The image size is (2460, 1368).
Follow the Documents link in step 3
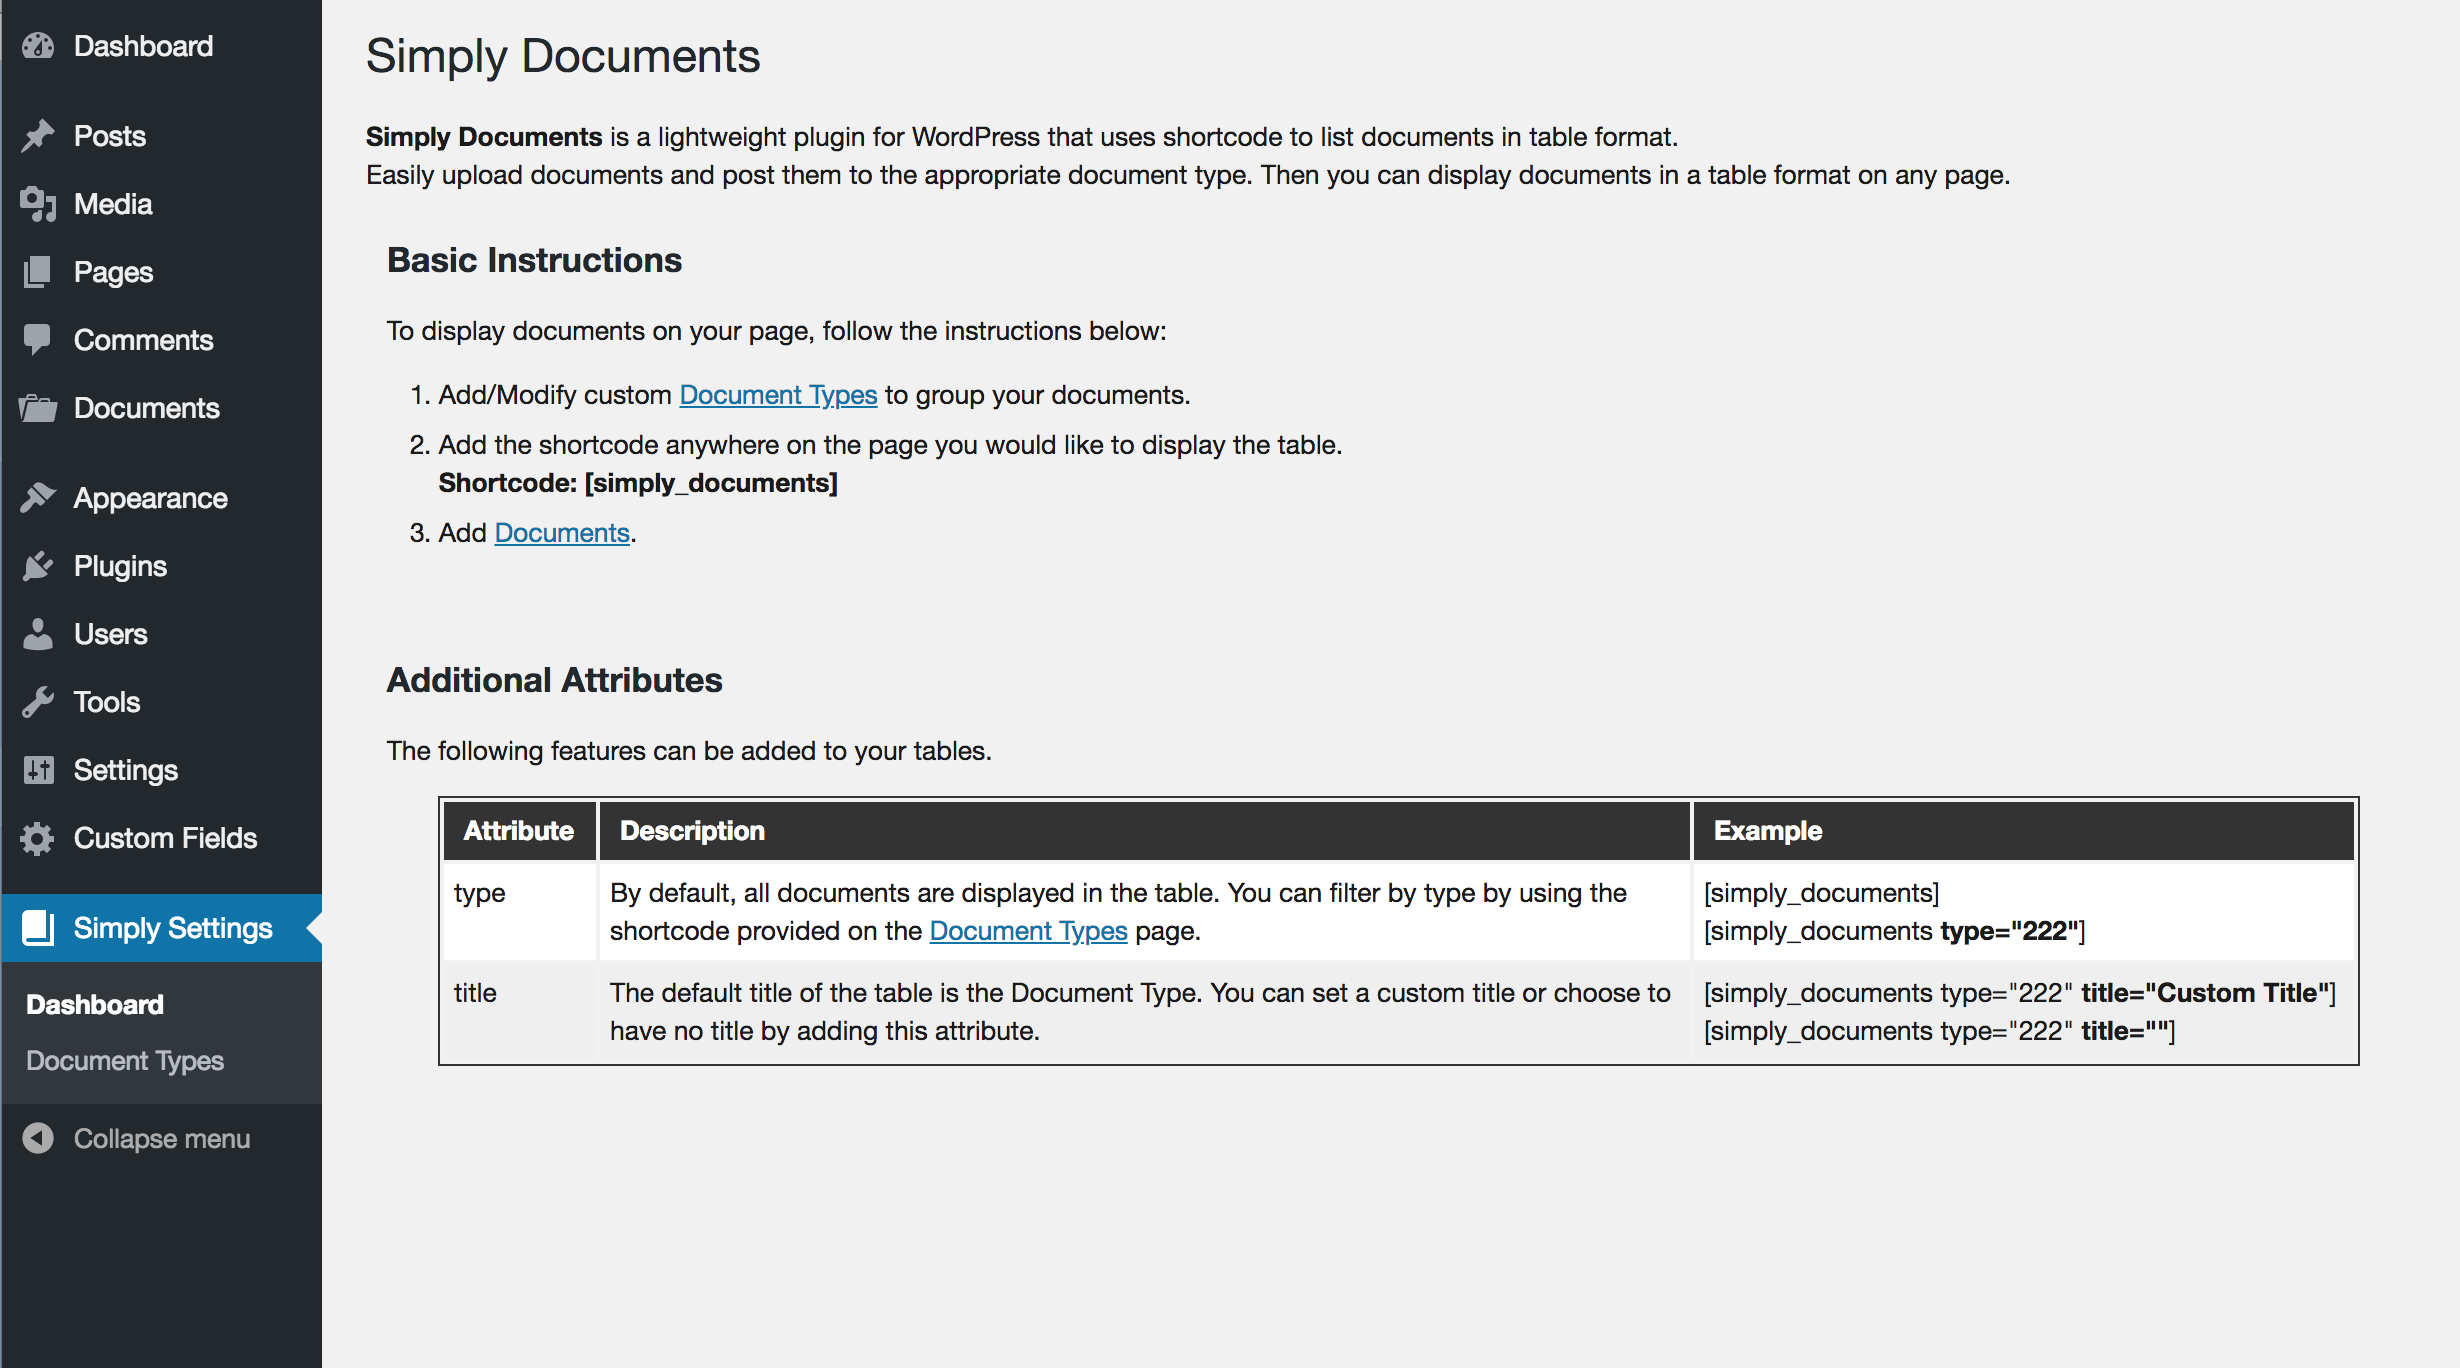click(x=562, y=533)
